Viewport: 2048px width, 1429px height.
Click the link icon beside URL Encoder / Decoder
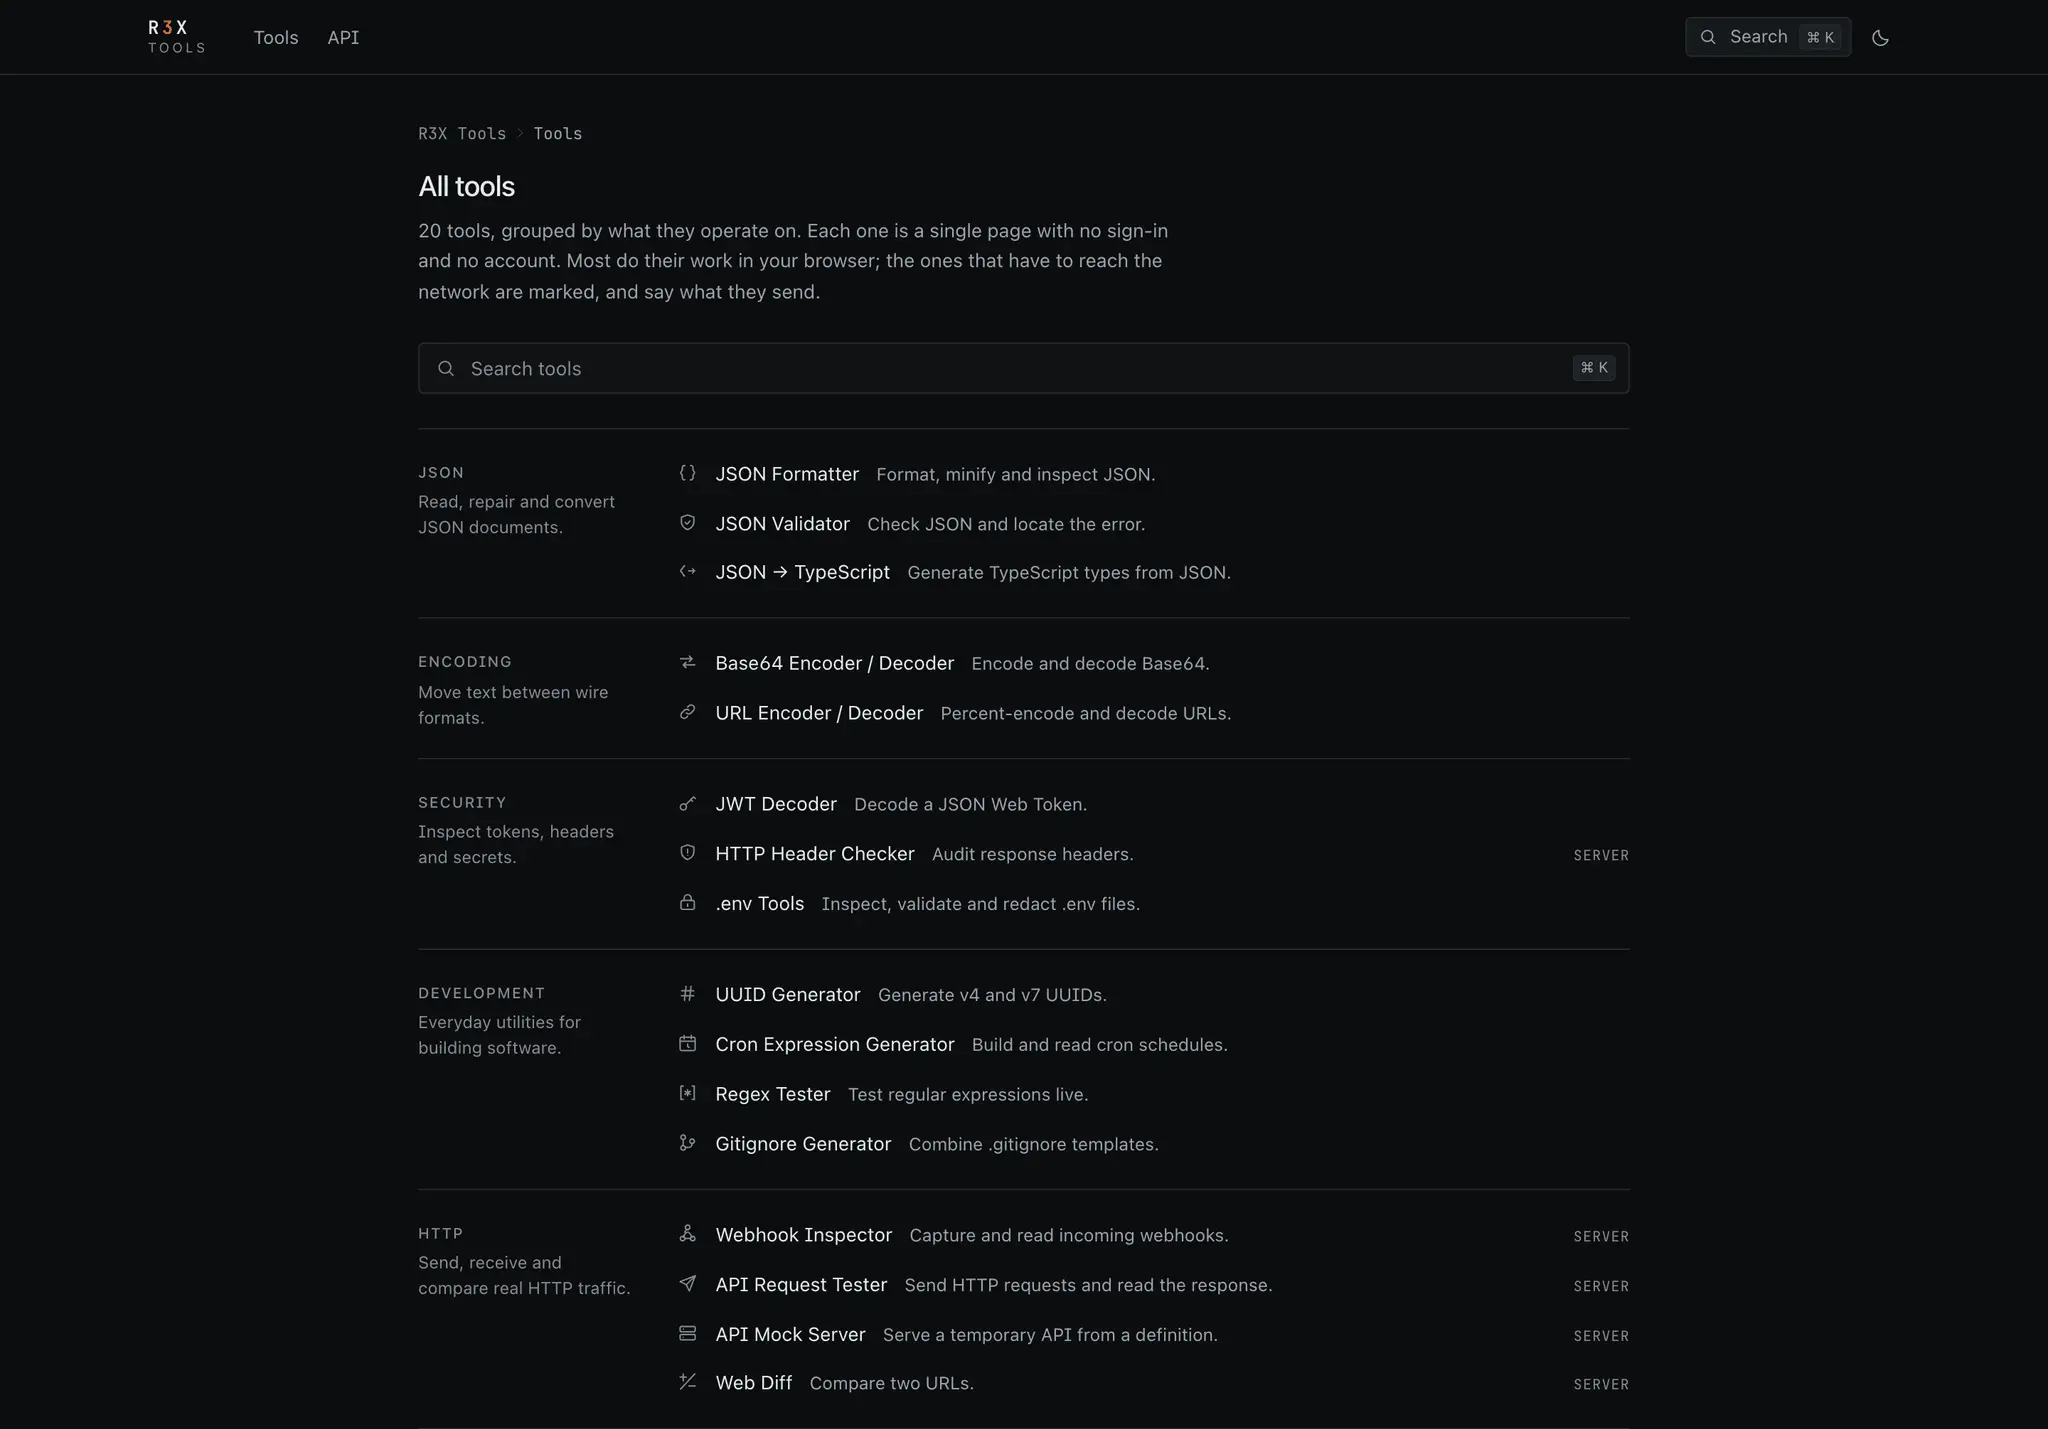coord(687,712)
